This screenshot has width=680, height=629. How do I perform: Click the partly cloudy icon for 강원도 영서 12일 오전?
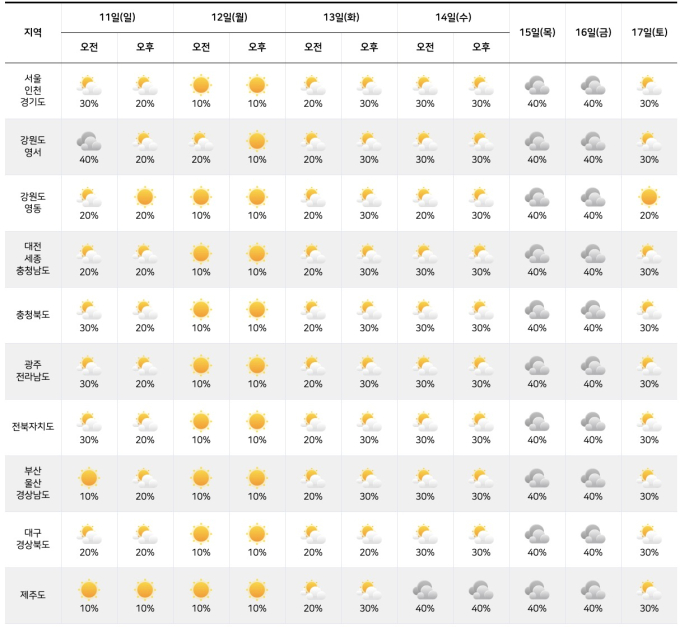(201, 141)
